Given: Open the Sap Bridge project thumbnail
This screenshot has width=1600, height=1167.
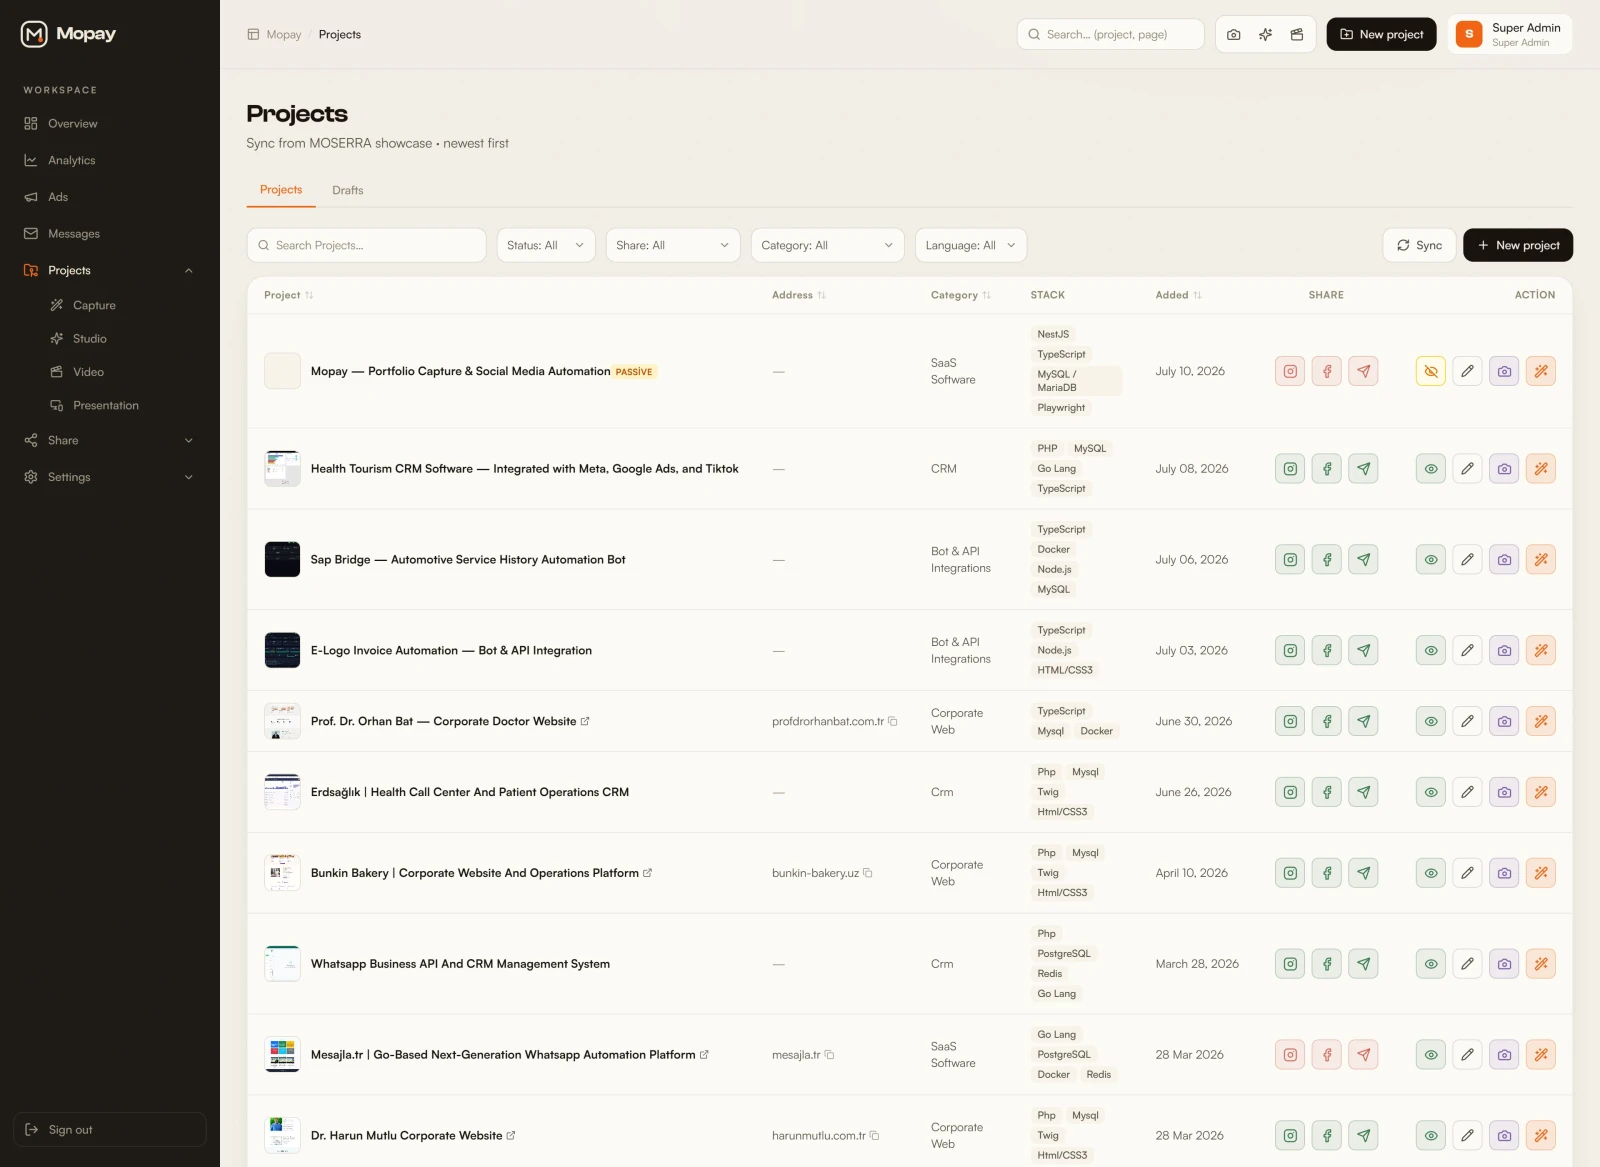Looking at the screenshot, I should coord(282,560).
